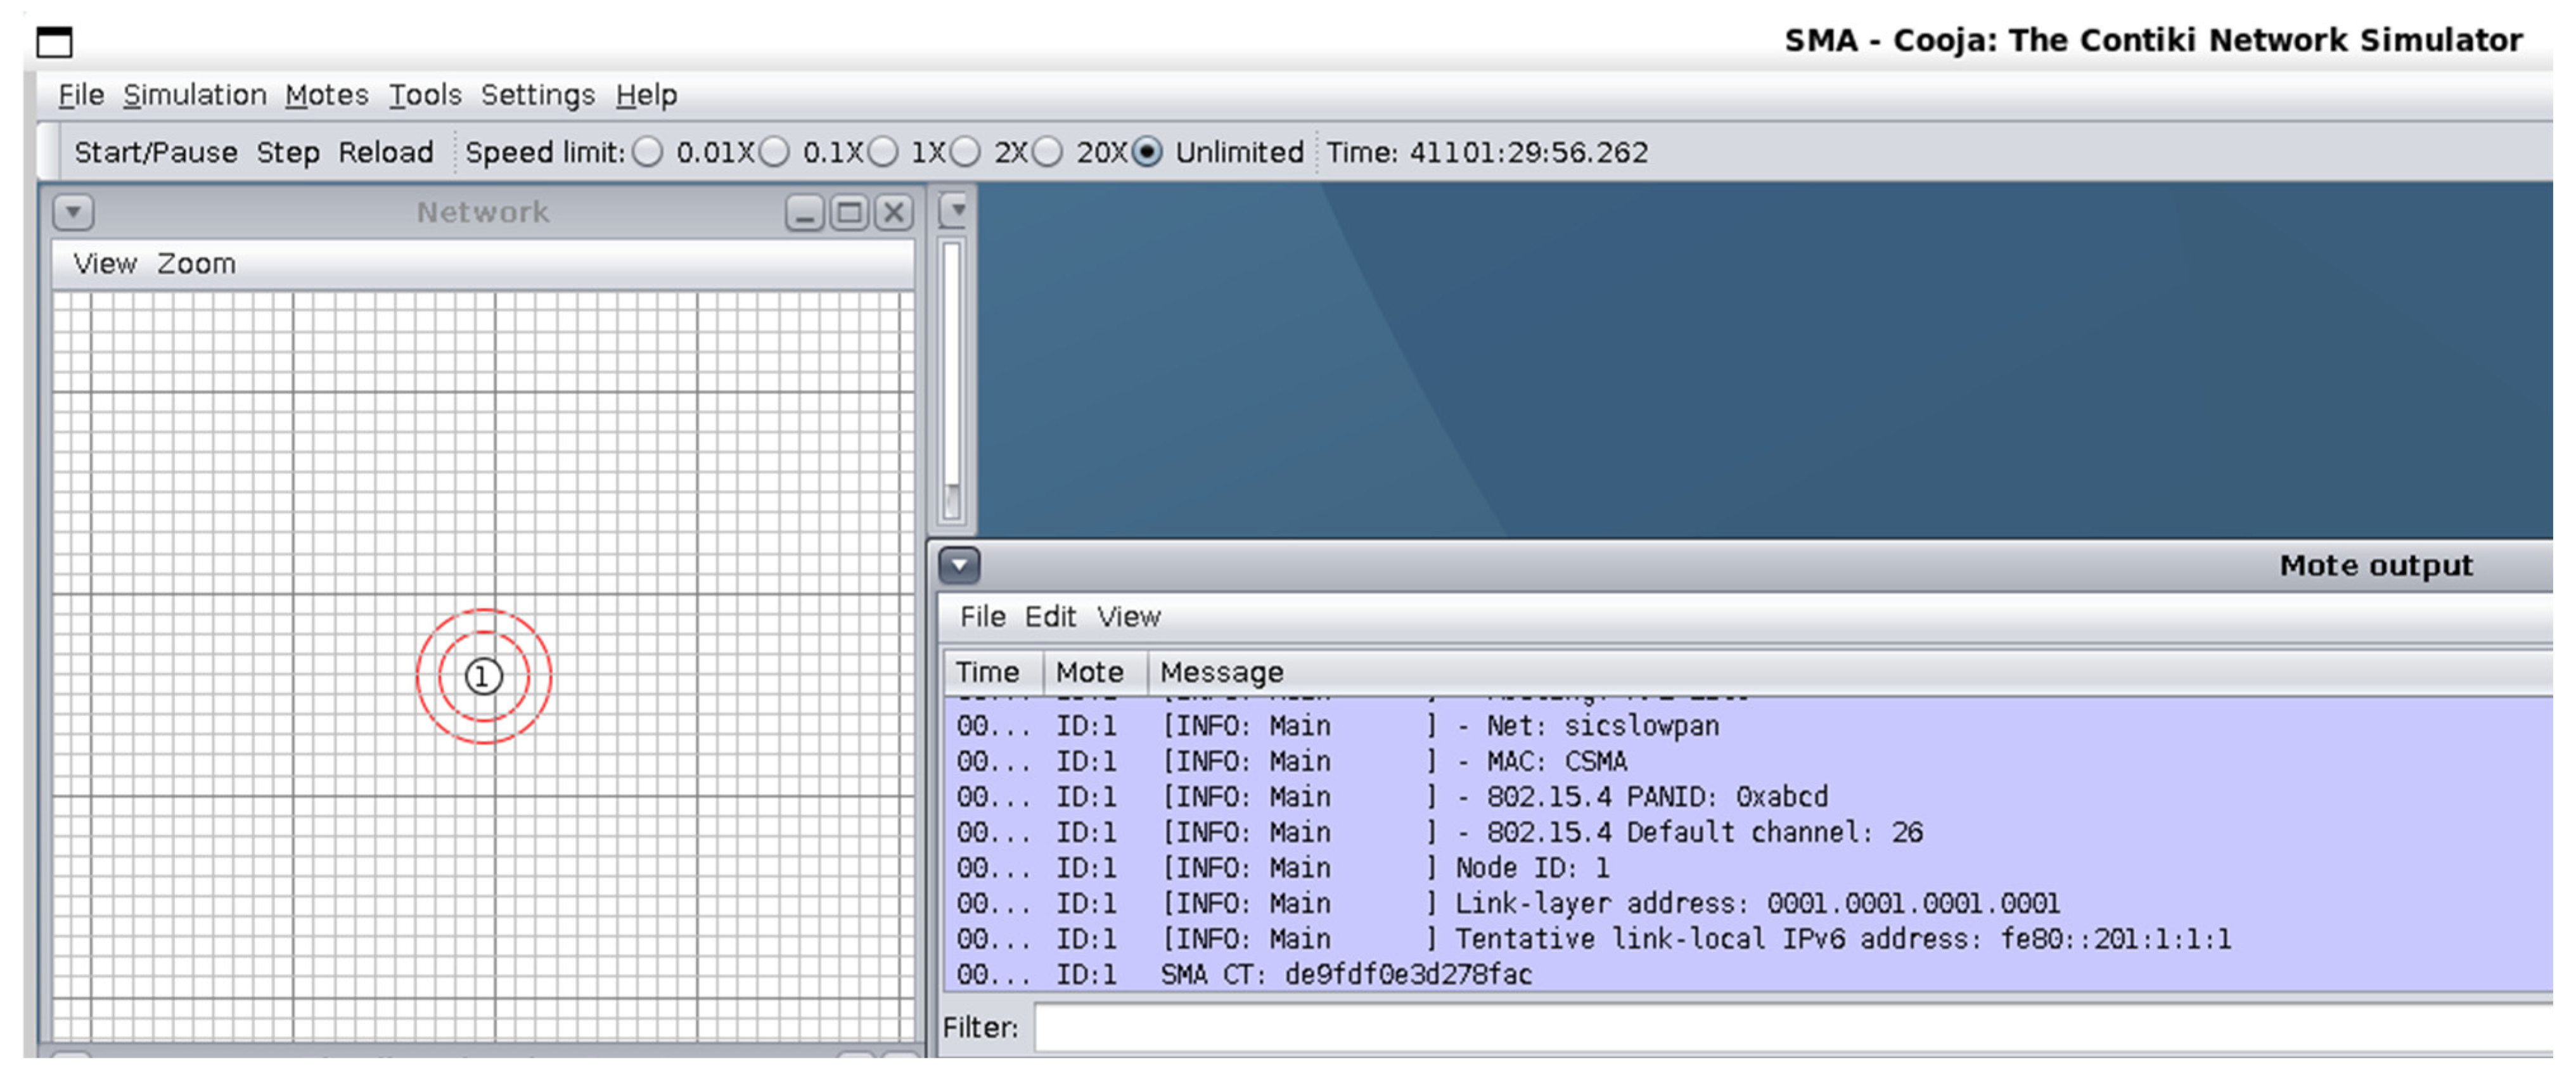This screenshot has width=2576, height=1083.
Task: Open the Network panel dropdown arrow icon
Action: (x=73, y=212)
